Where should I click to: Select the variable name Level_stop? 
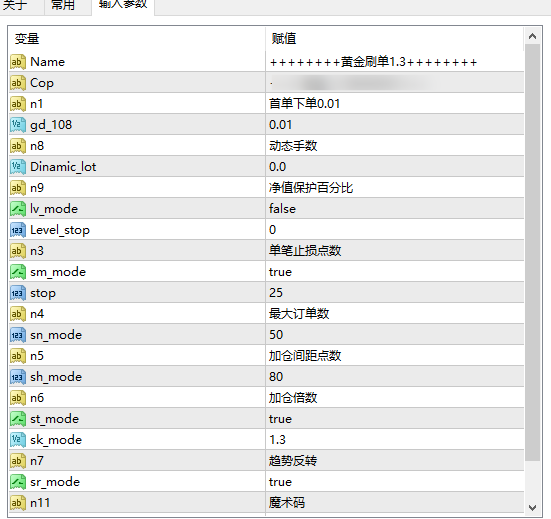[60, 230]
